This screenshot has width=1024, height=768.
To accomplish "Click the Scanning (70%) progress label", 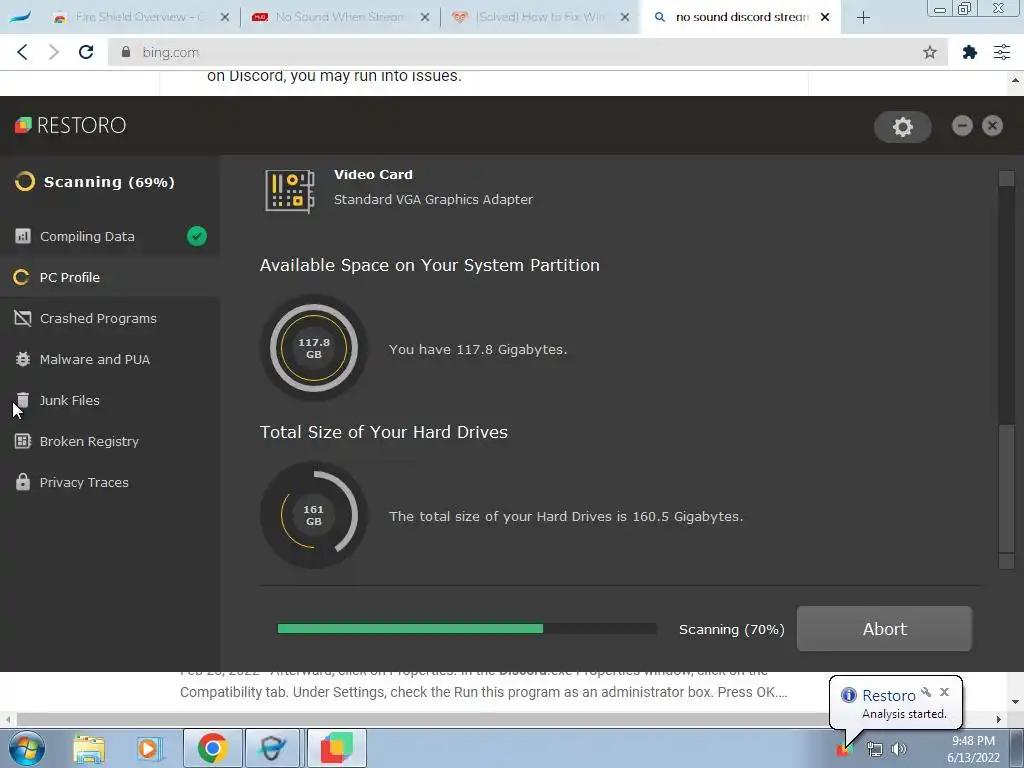I will tap(731, 629).
